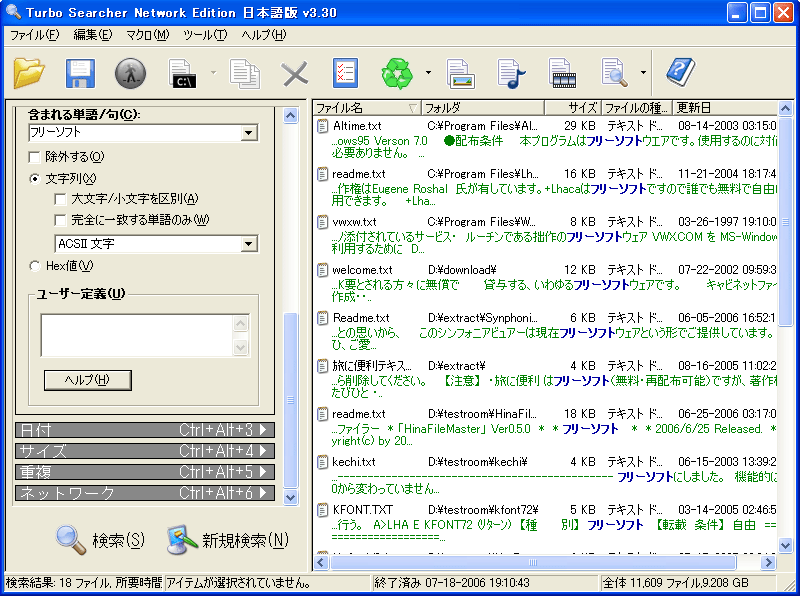The image size is (800, 596).
Task: Click the X delete icon in toolbar
Action: click(295, 74)
